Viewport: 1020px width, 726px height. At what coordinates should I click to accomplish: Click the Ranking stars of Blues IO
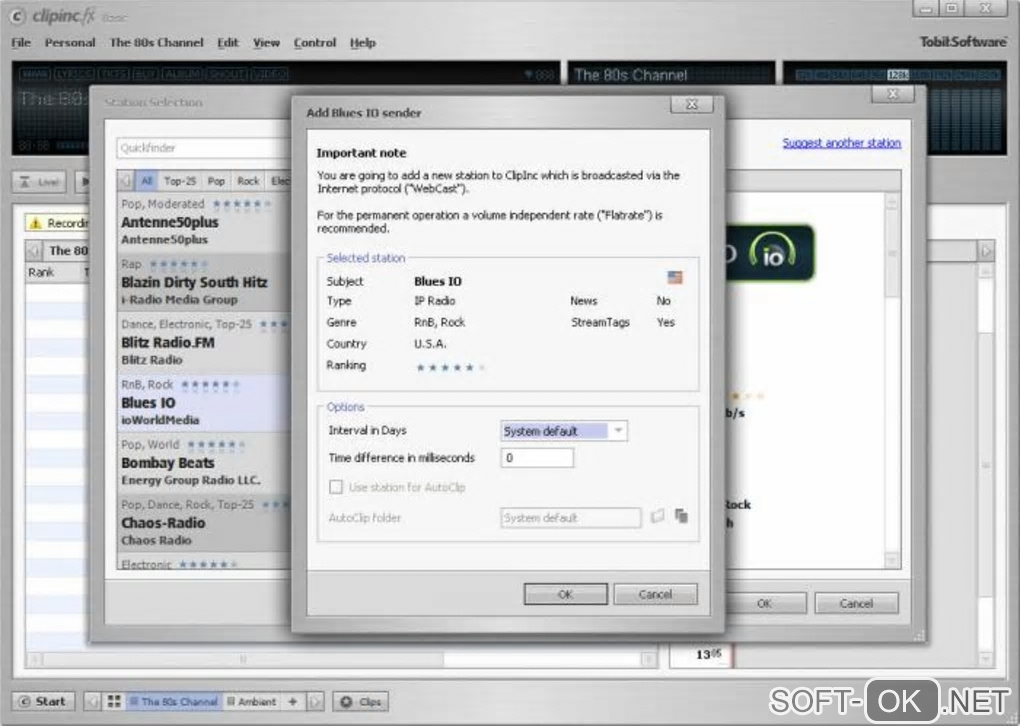tap(450, 368)
